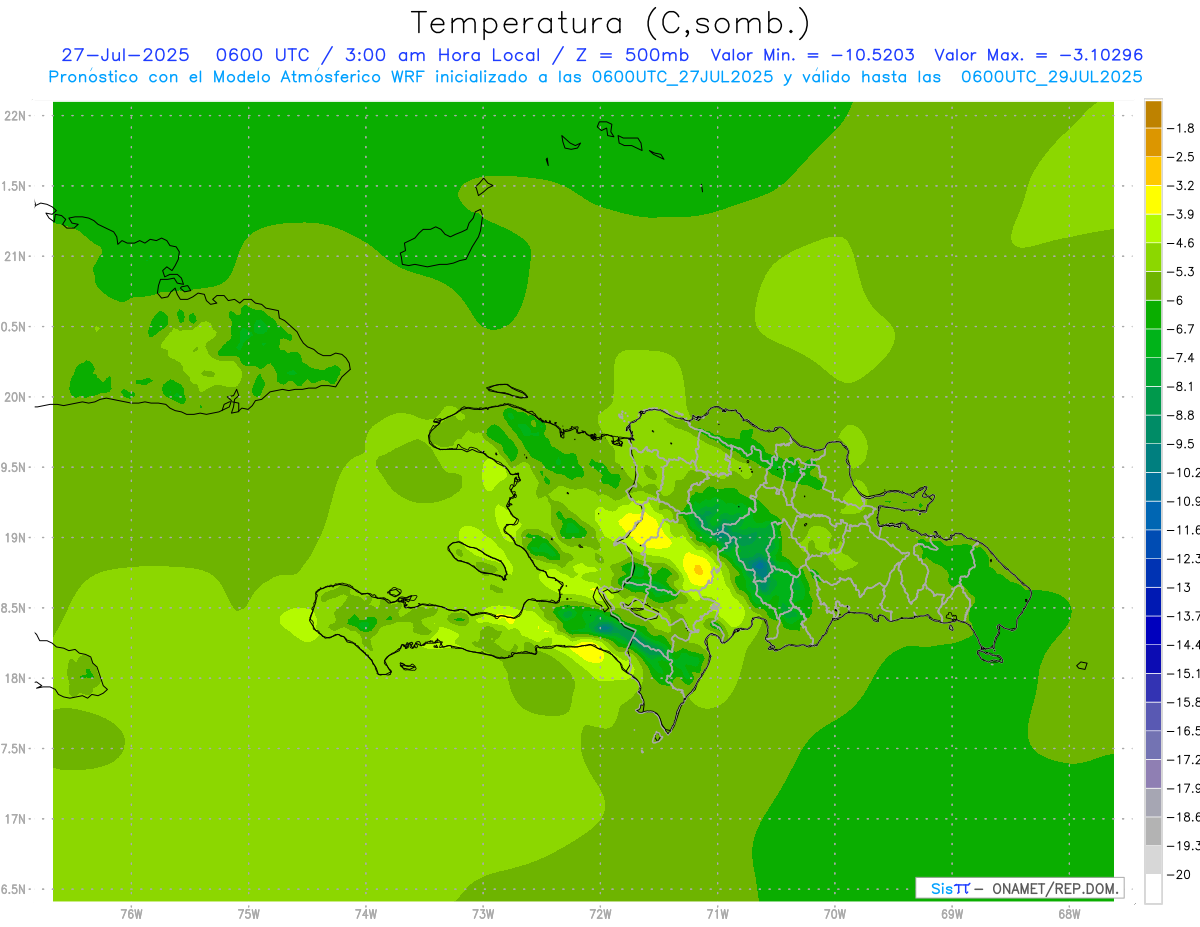Click the '-4.6' colorbar label
Screen dimensions: 1200x927
pyautogui.click(x=1183, y=243)
